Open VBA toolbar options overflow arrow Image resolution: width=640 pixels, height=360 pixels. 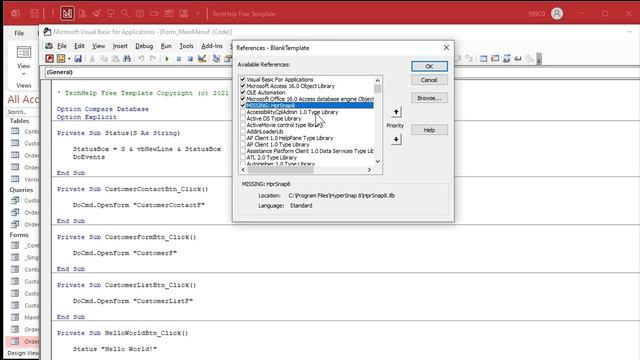click(x=539, y=59)
